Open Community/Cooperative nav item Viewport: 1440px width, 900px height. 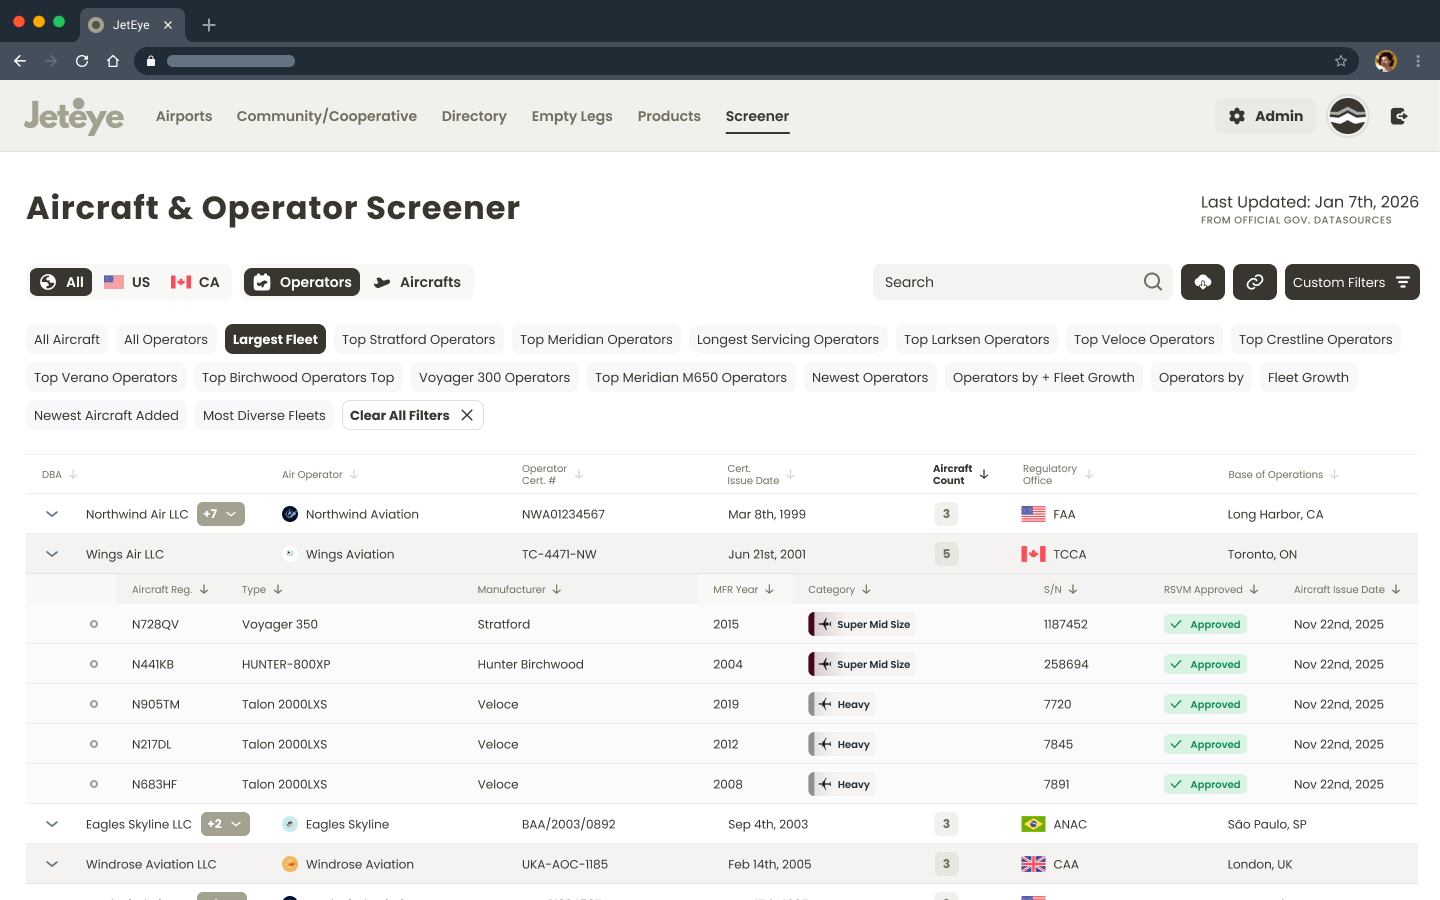coord(327,116)
